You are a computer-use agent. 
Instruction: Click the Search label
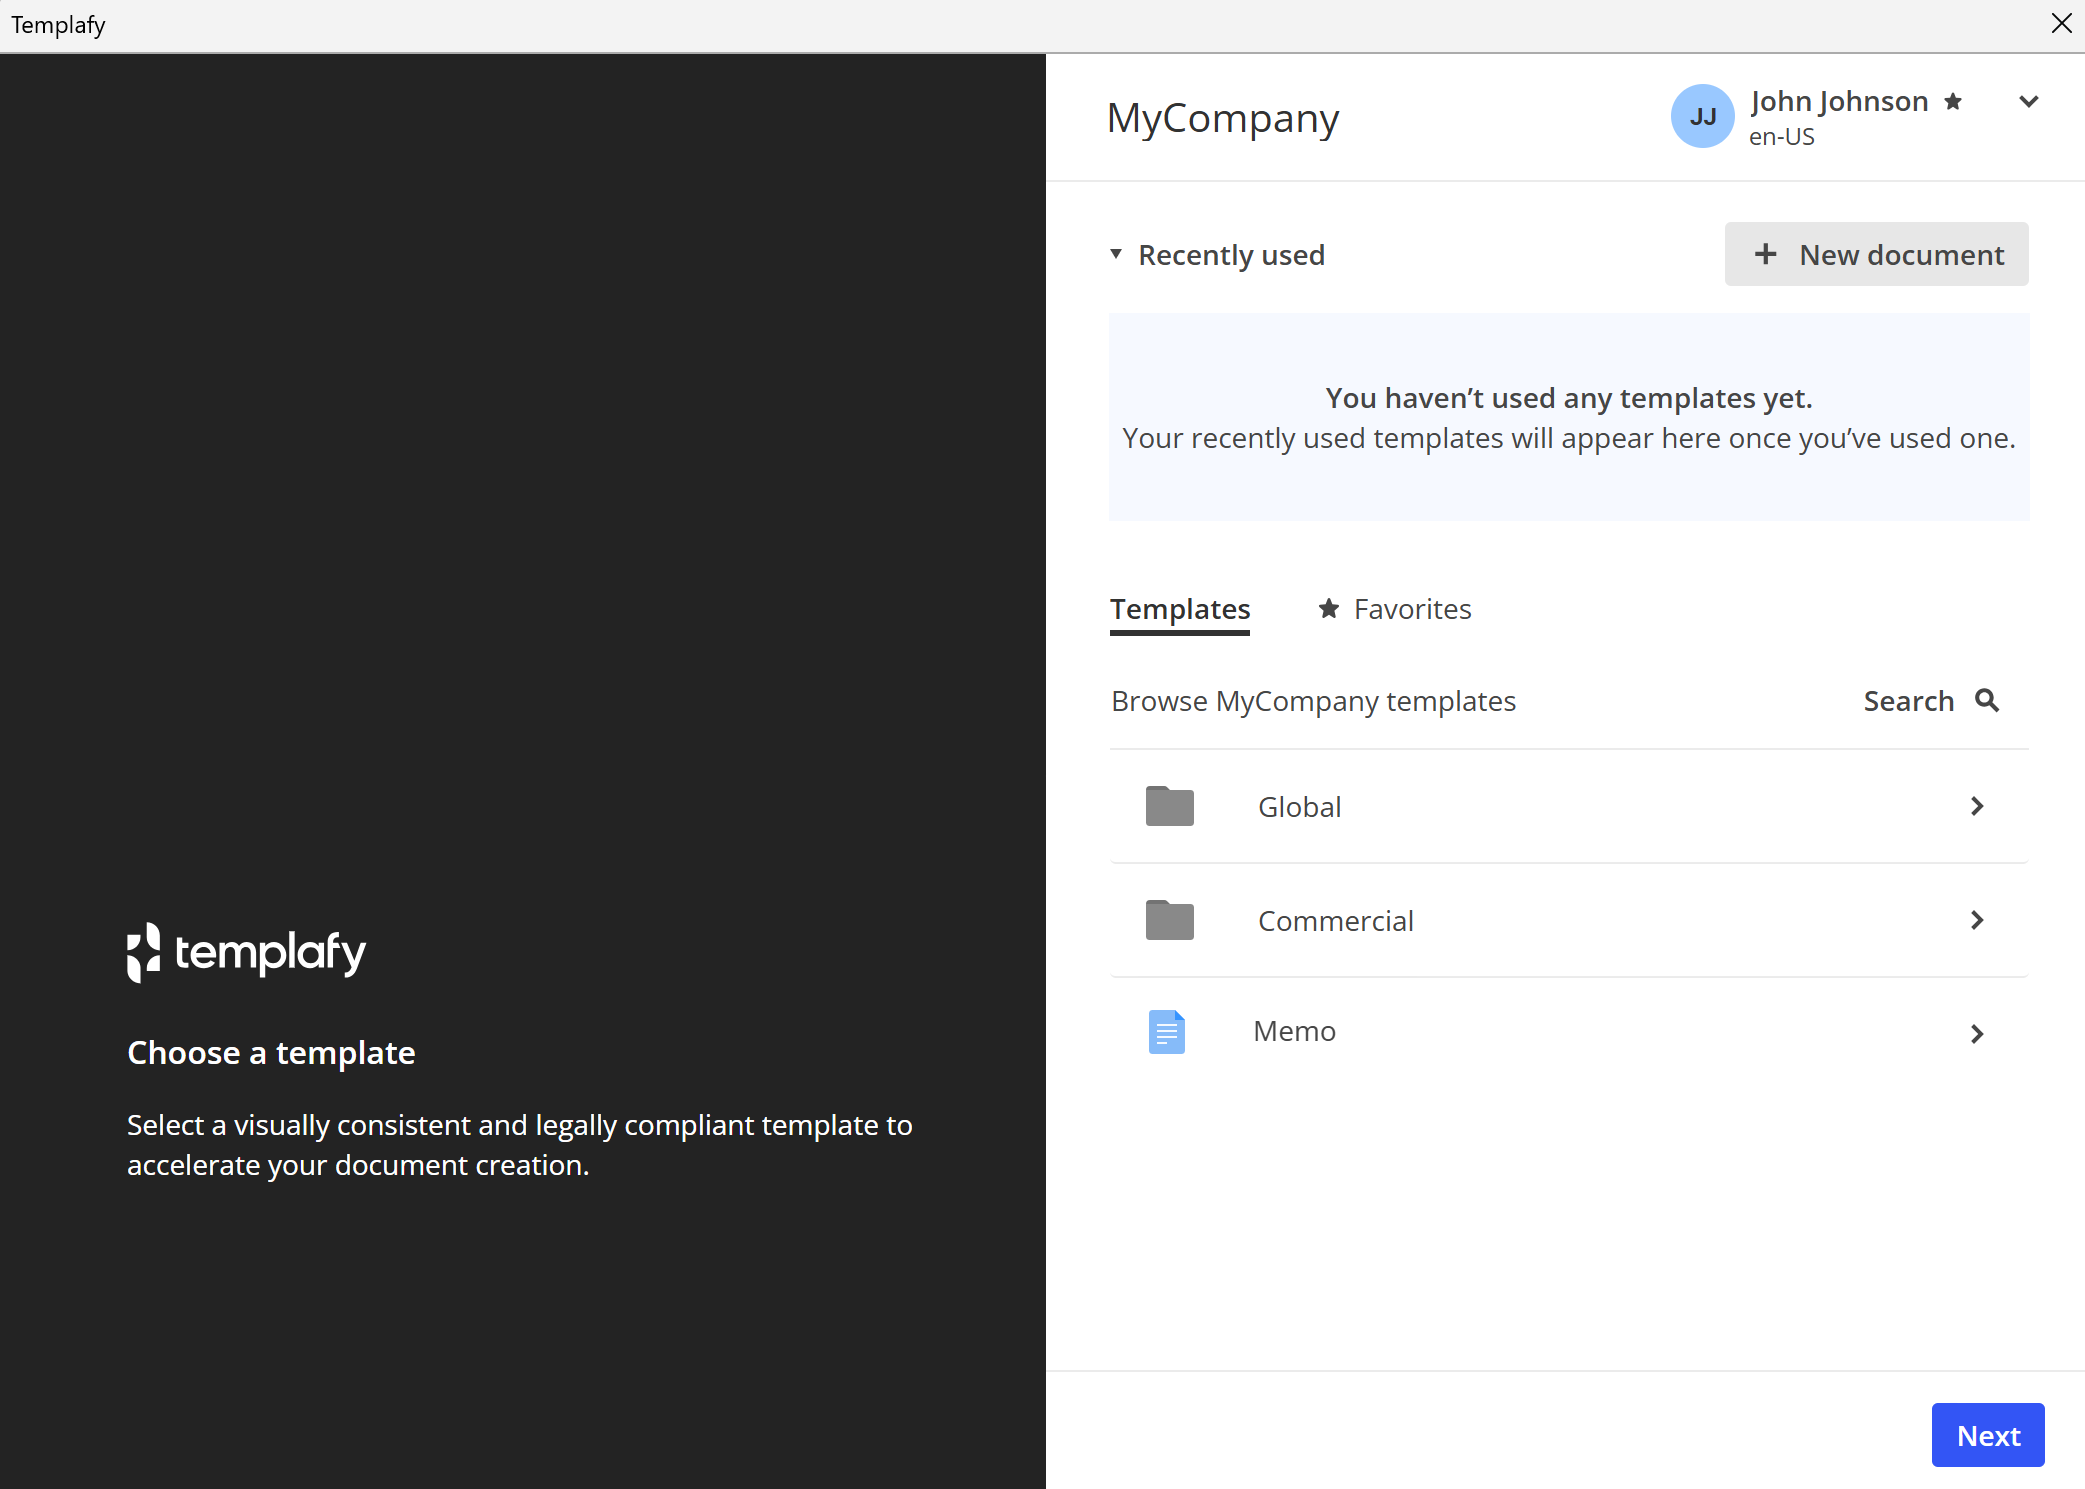click(1908, 701)
